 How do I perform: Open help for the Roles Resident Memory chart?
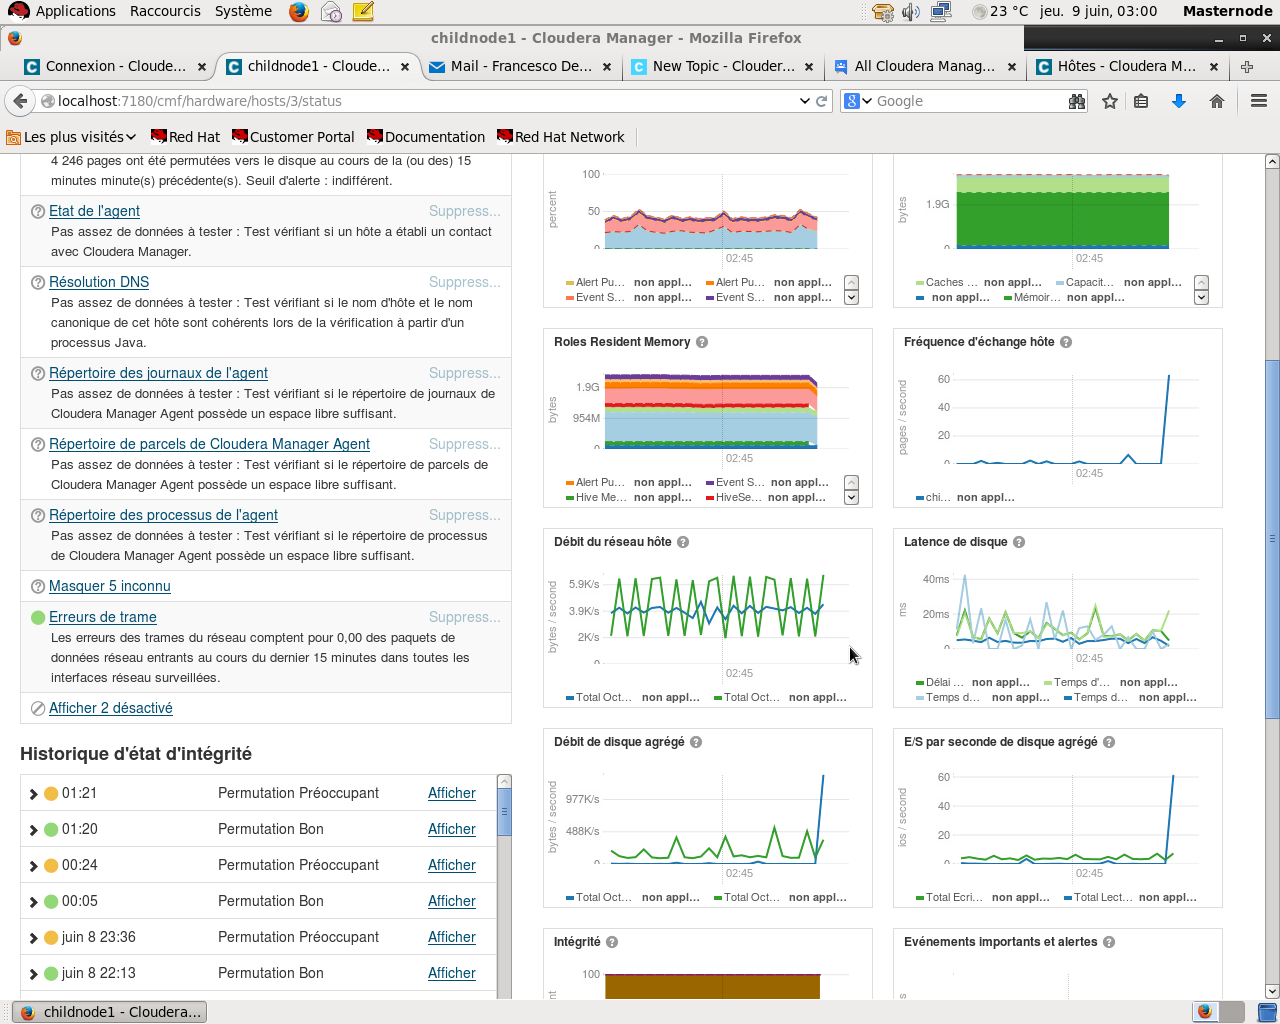coord(702,341)
